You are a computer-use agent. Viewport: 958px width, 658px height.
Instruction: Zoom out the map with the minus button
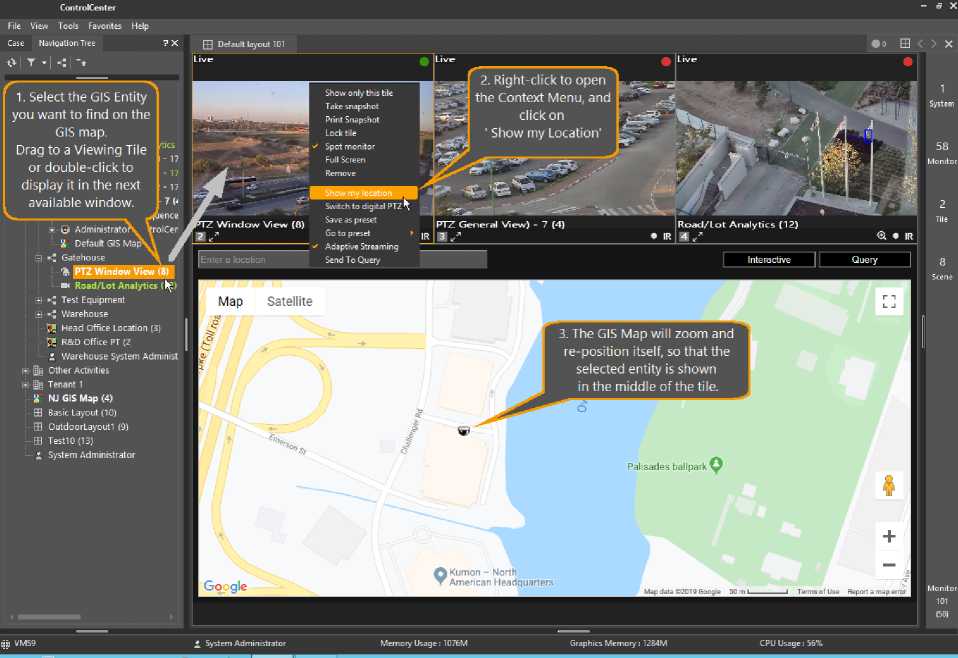[x=888, y=565]
